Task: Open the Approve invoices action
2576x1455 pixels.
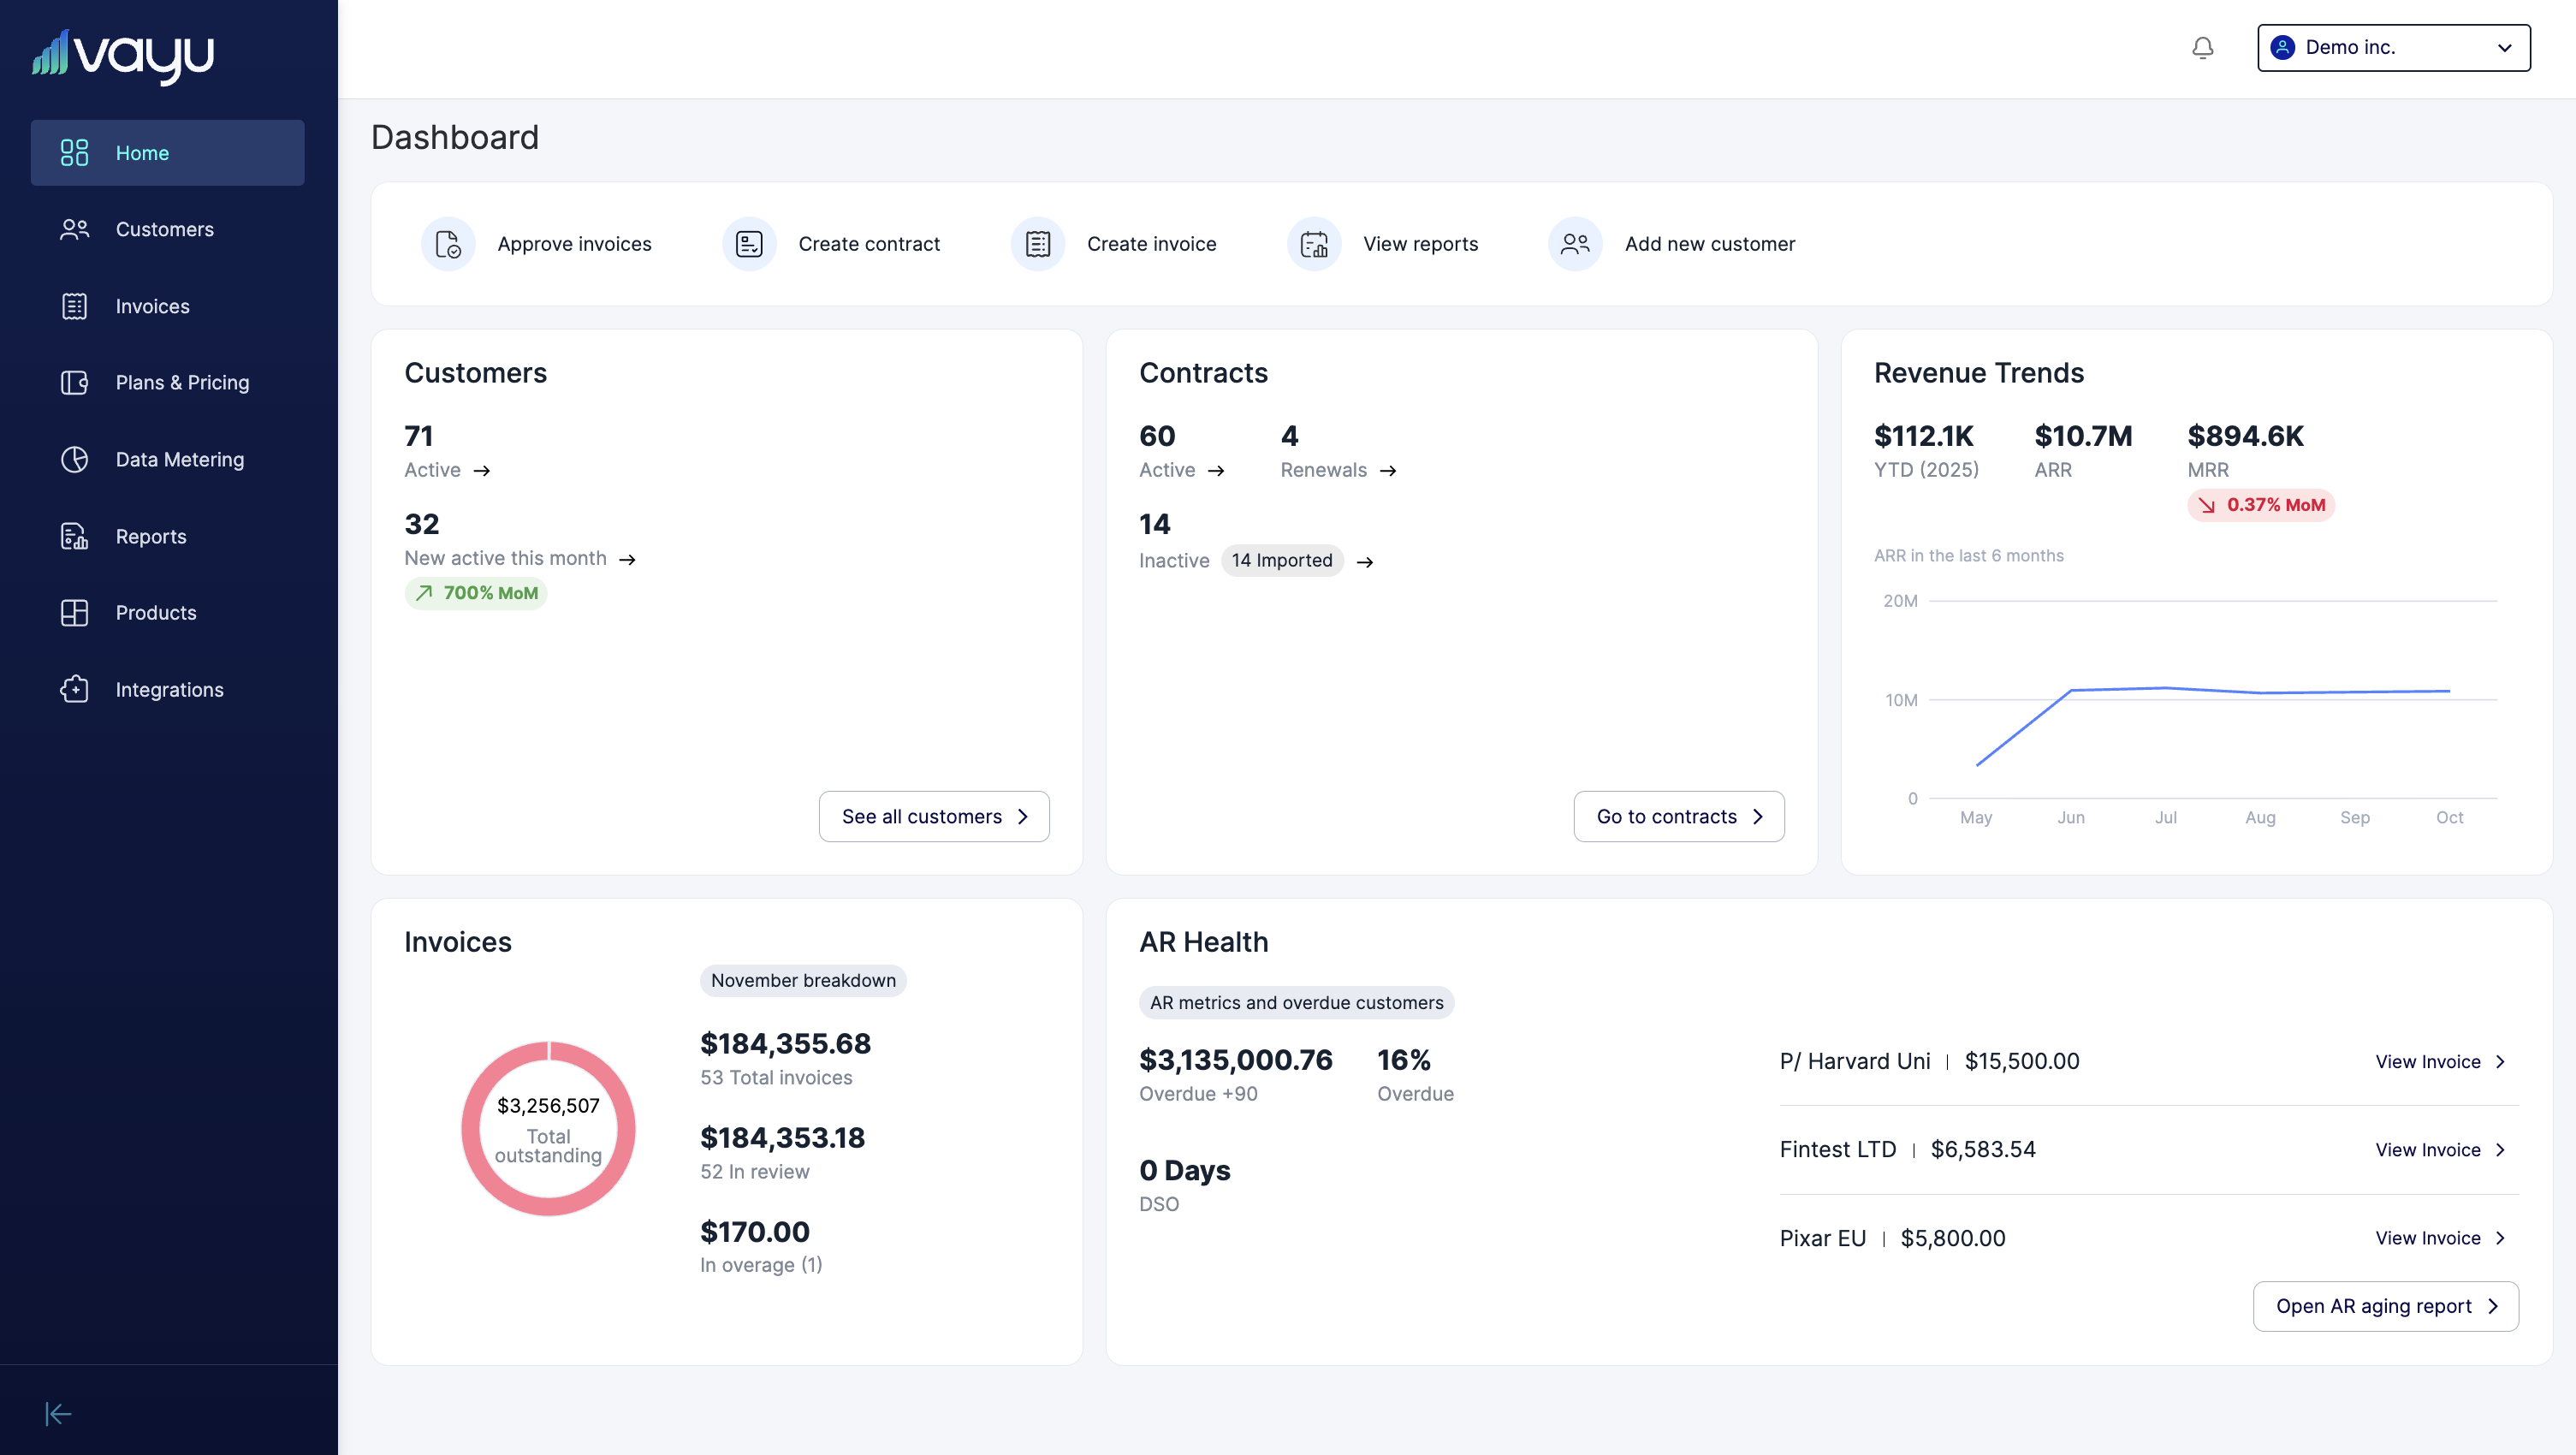Action: 448,243
